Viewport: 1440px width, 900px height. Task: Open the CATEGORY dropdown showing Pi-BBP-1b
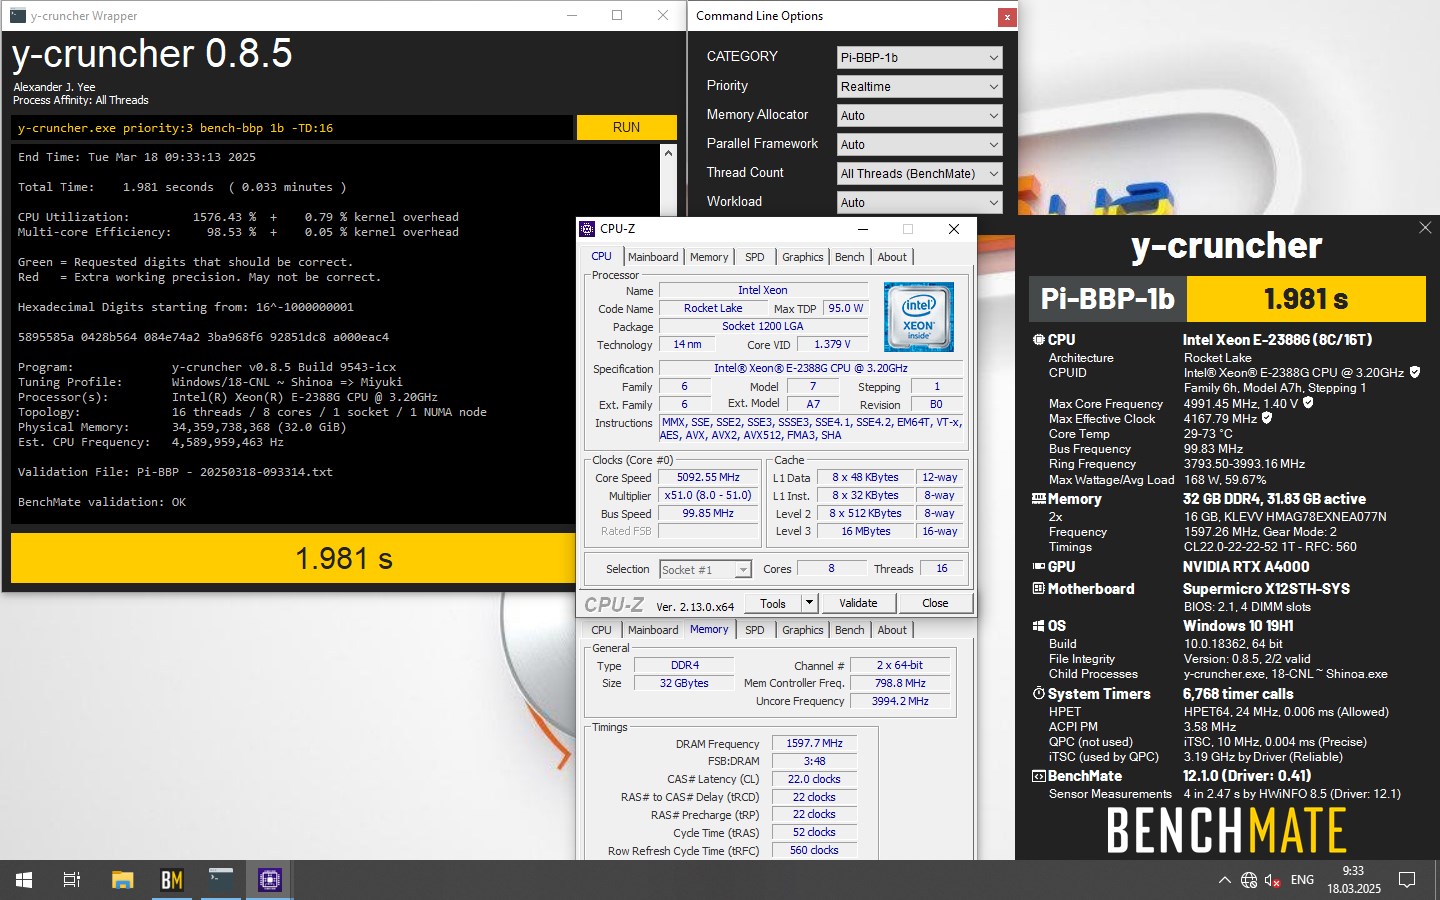pos(919,58)
